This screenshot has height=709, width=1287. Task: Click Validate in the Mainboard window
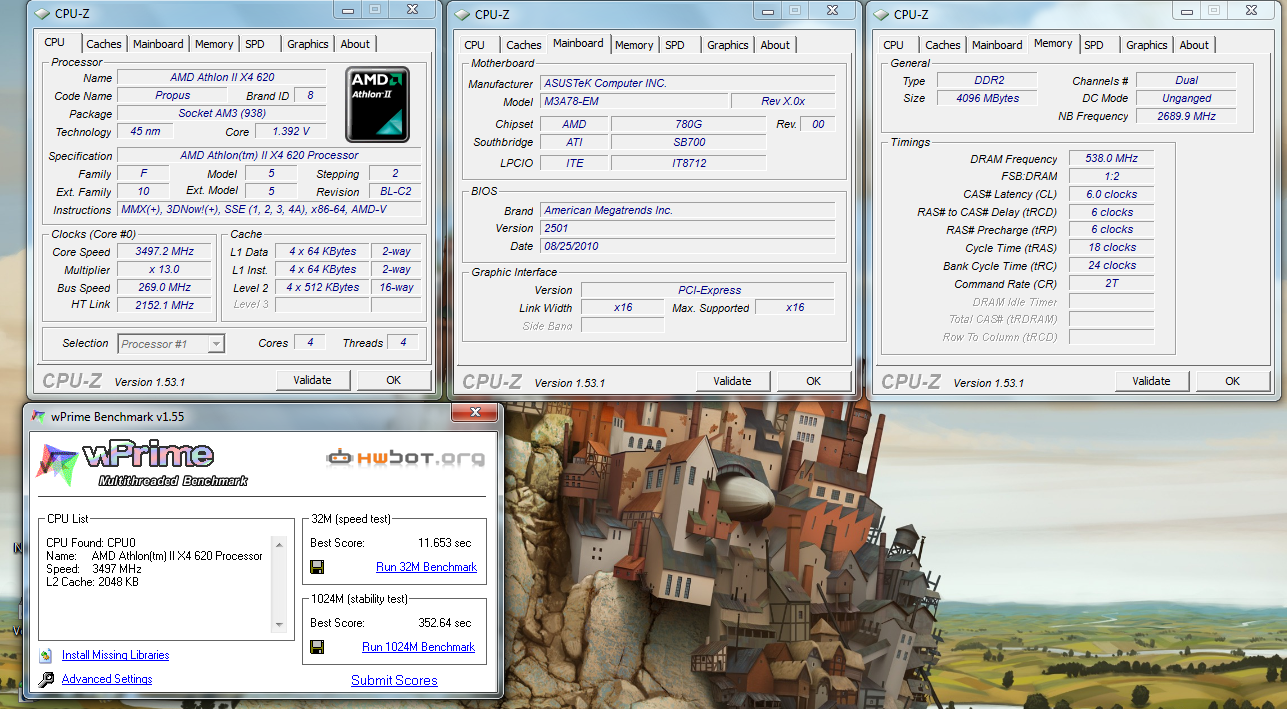(732, 381)
